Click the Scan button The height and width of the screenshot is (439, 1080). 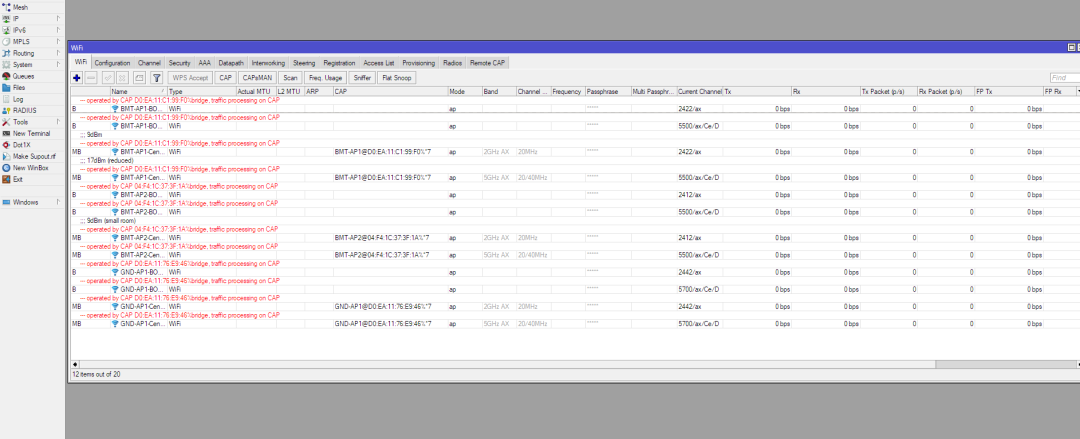pos(290,78)
